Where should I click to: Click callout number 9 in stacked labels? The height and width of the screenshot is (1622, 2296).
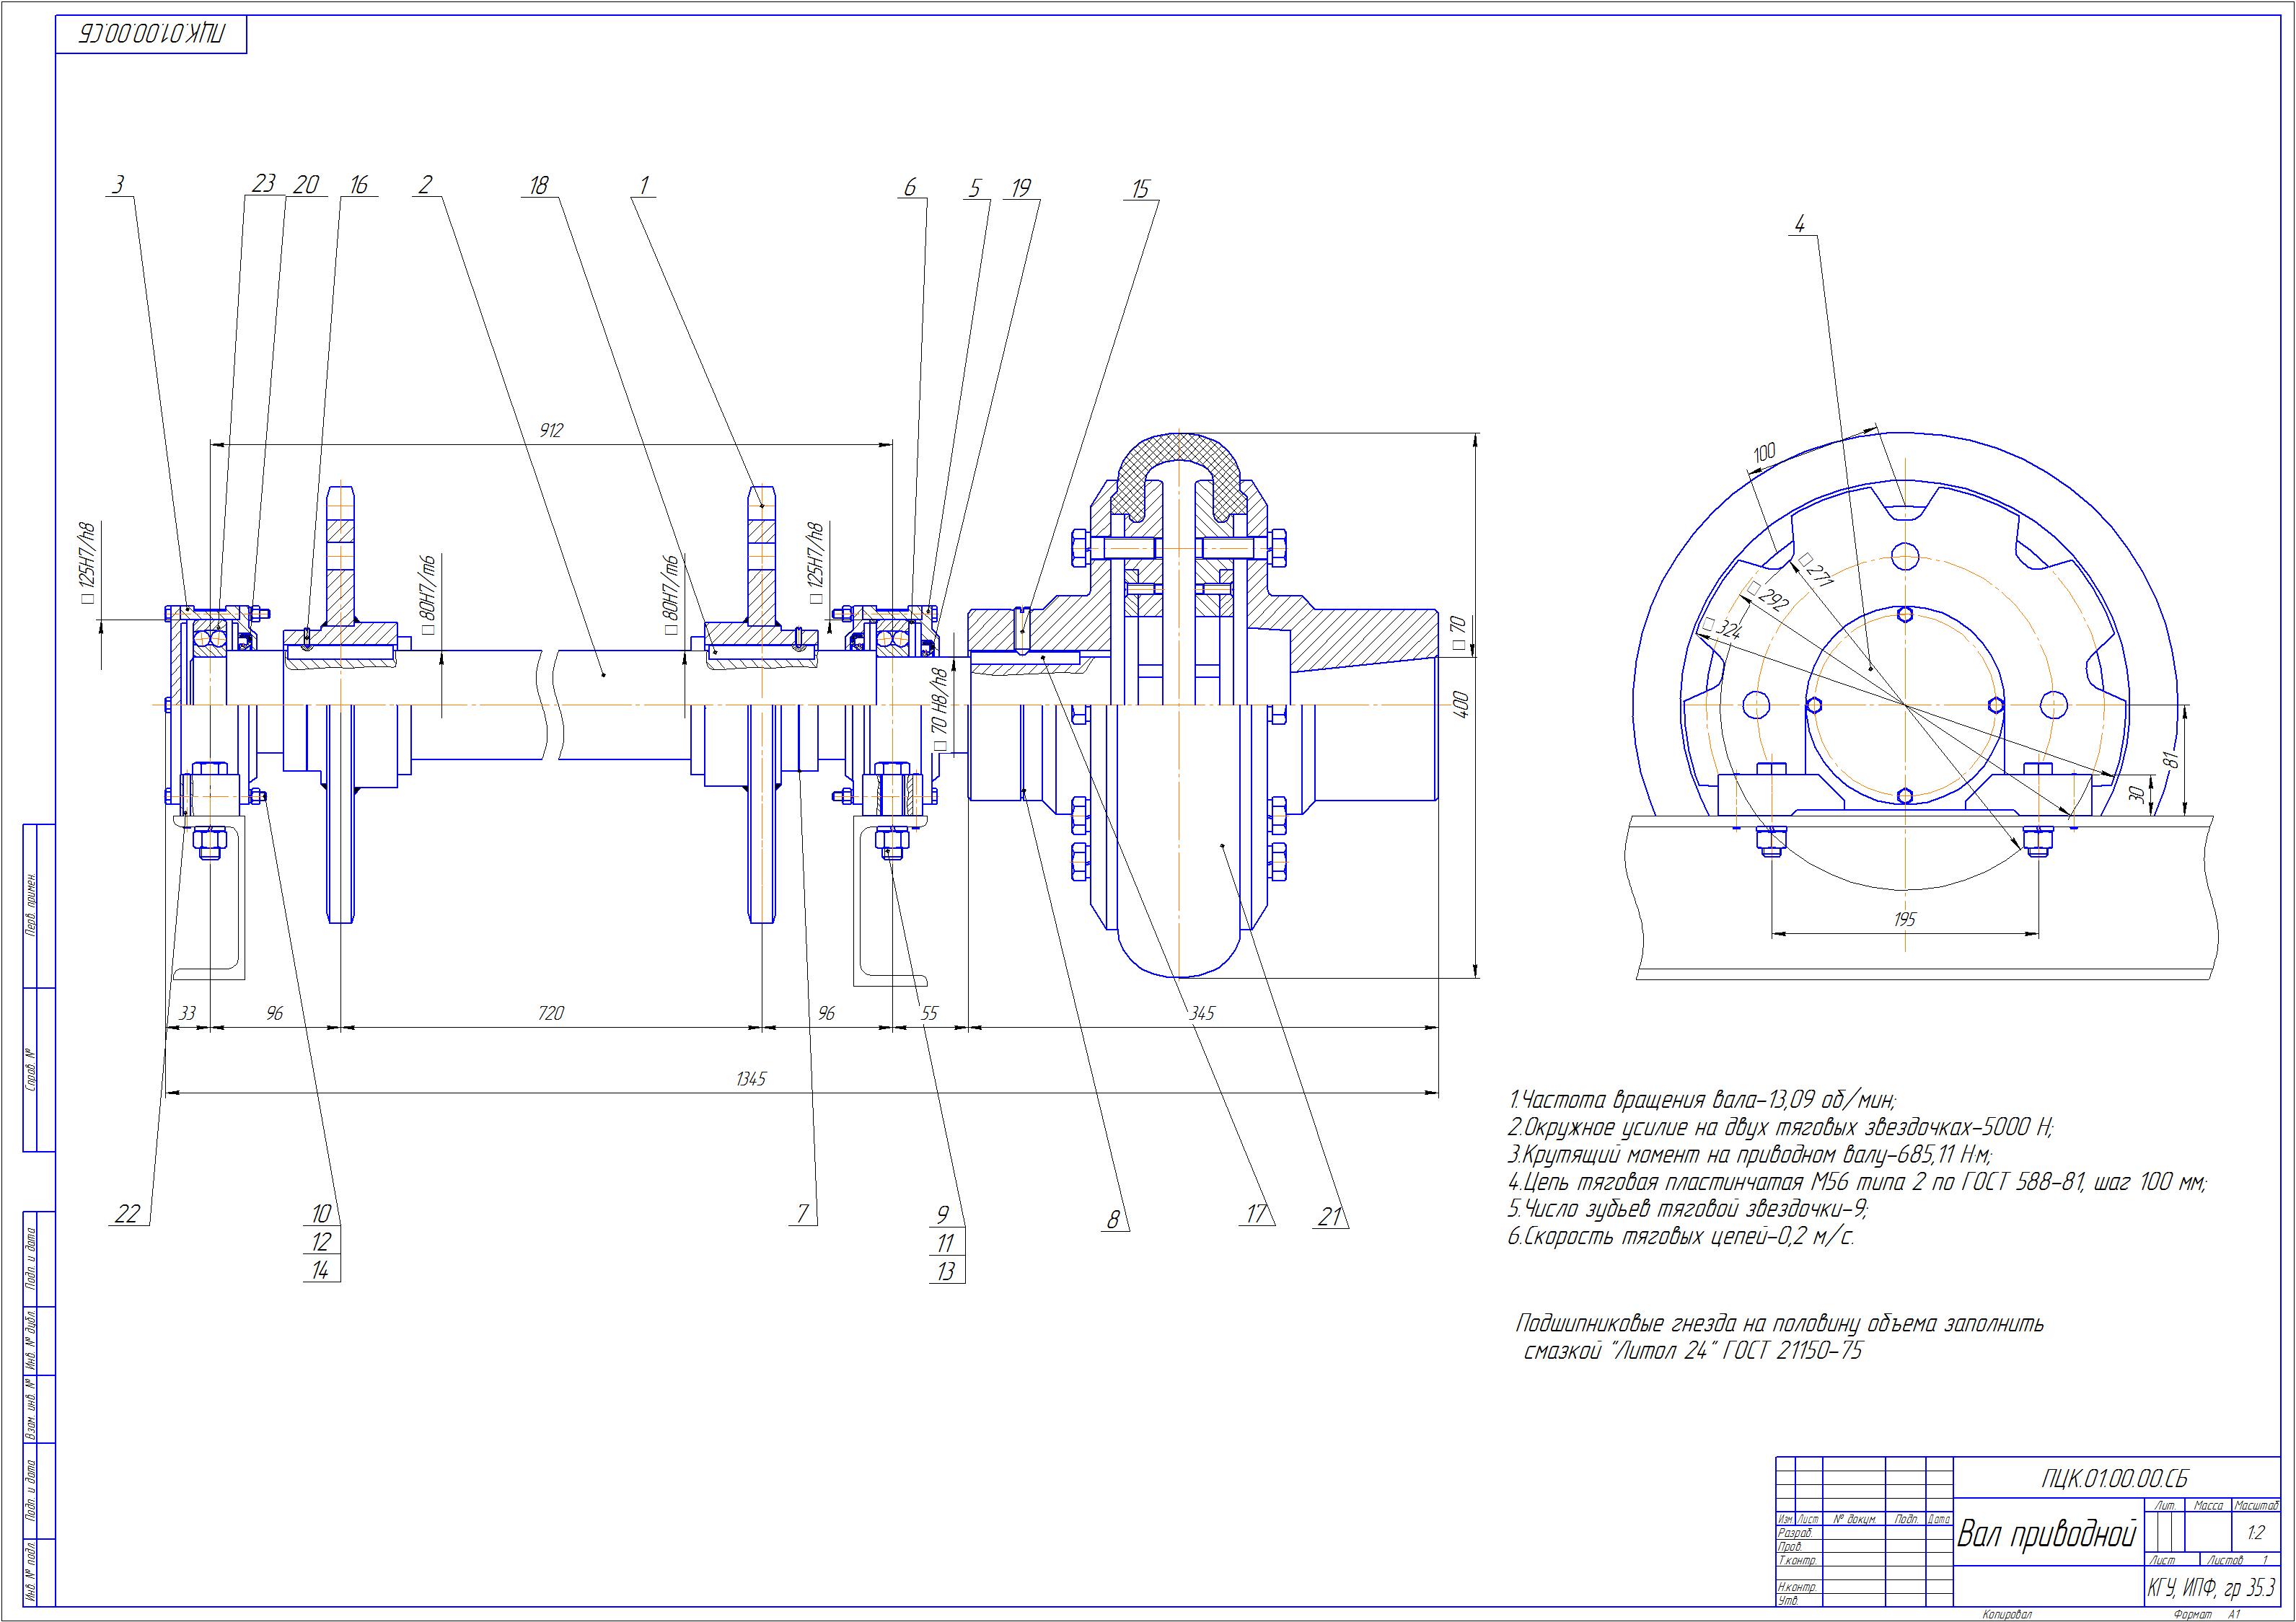942,1215
